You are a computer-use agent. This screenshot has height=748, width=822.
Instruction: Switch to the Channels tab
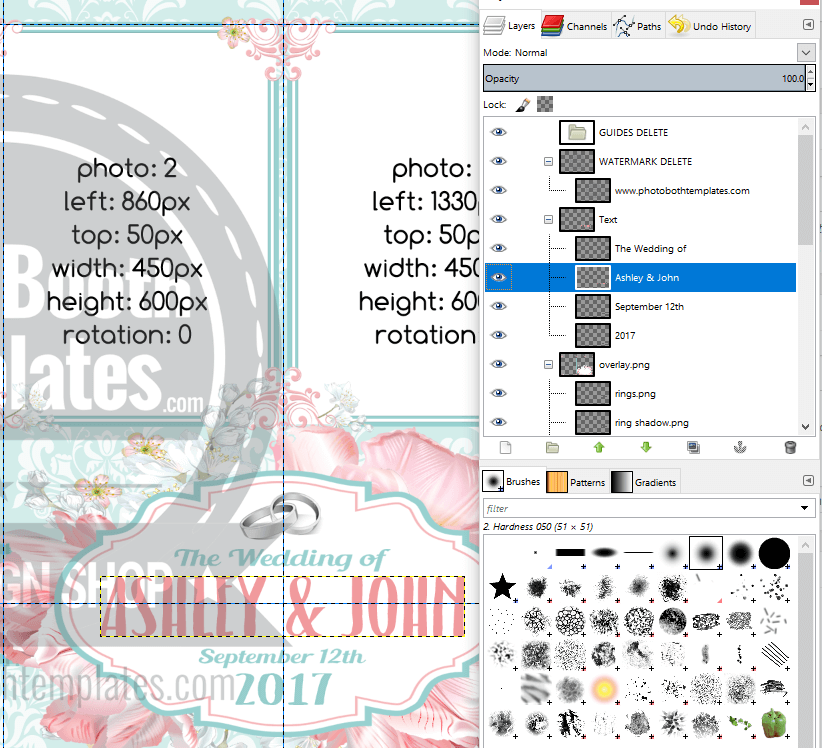click(575, 26)
